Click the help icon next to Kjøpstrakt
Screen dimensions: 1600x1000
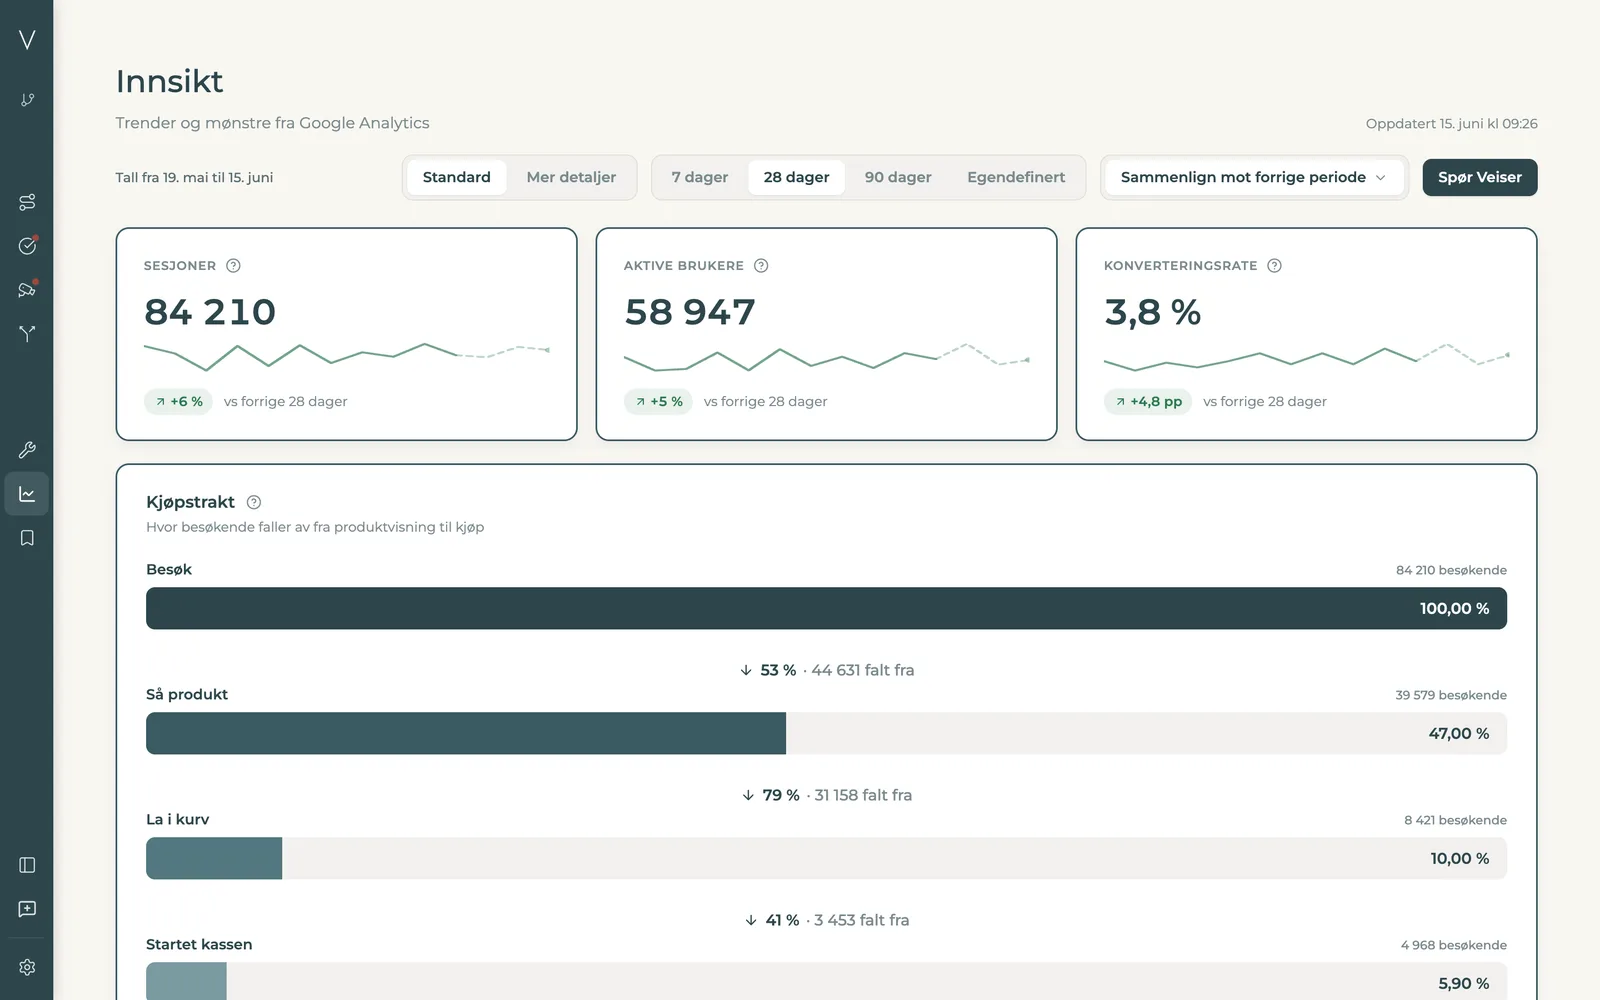[254, 502]
